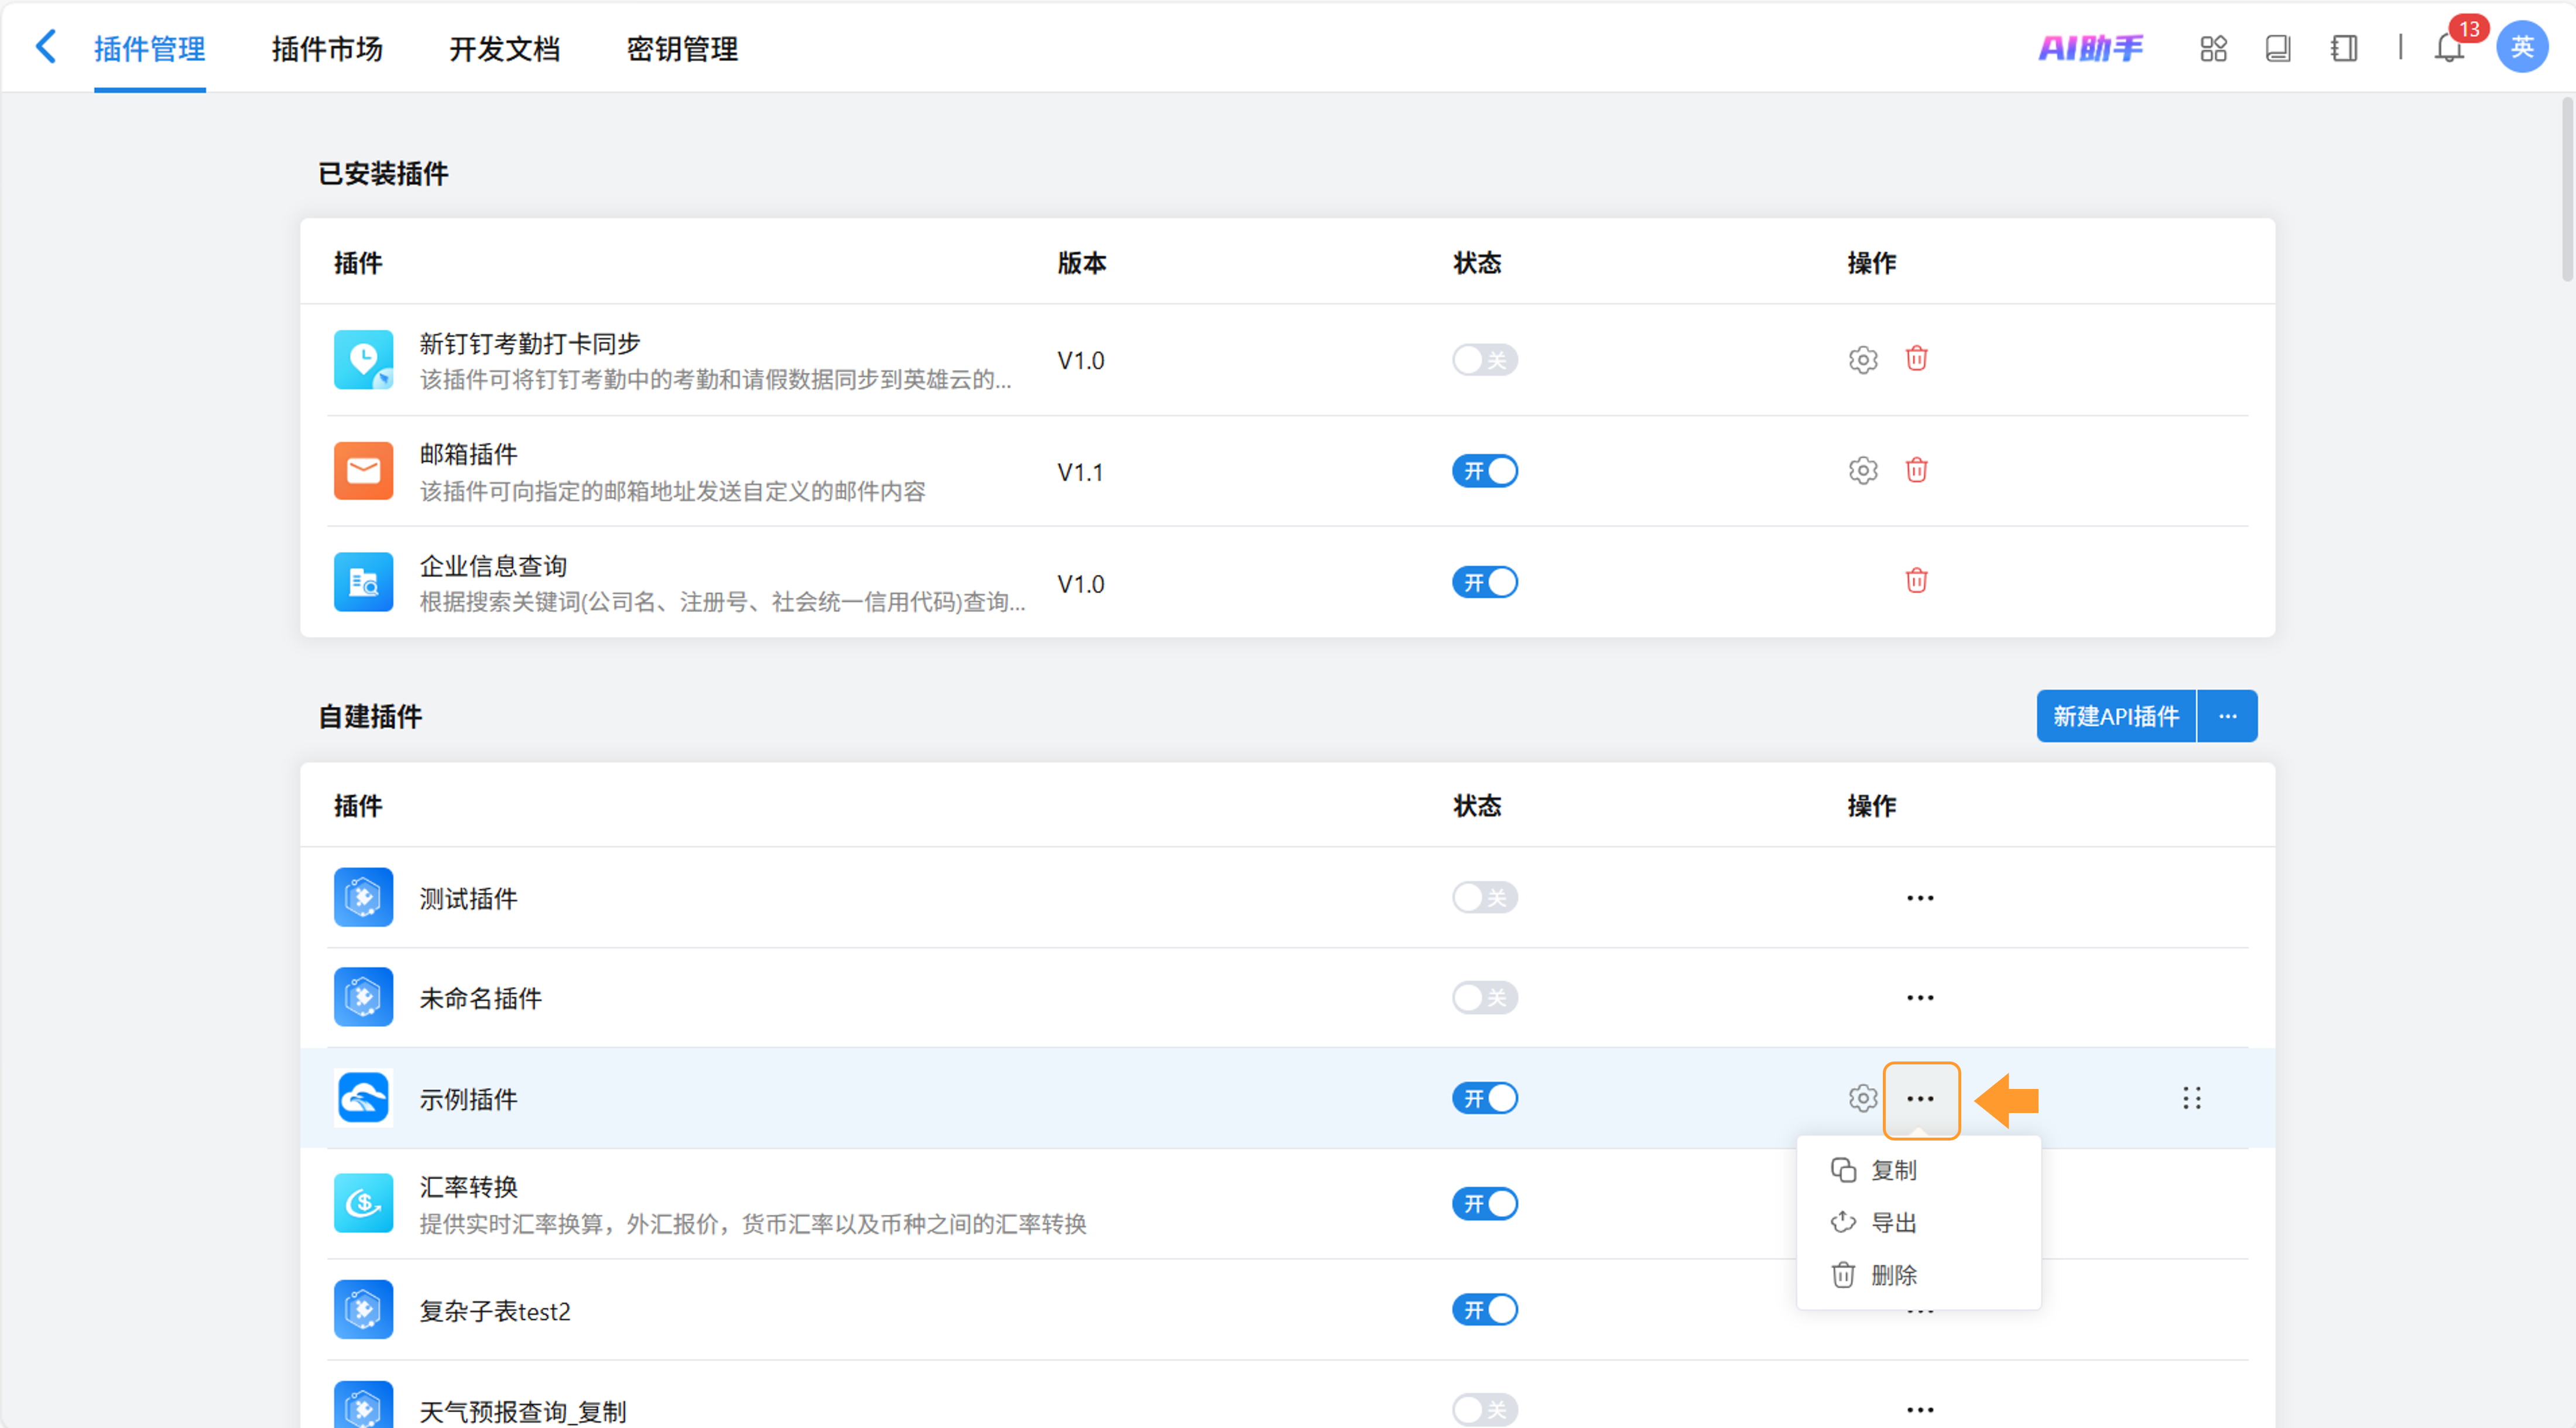Click trash icon for 新钉钉考勤打卡同步

(1916, 359)
